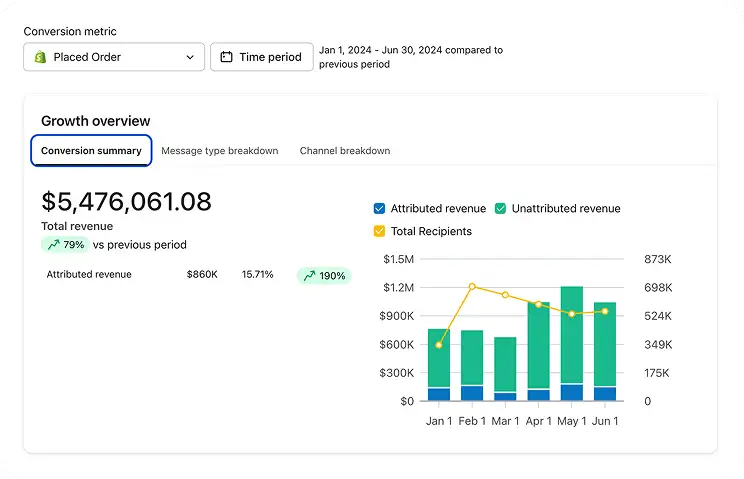Click the 190% growth trend badge
Viewport: 744px width, 479px height.
pos(325,276)
